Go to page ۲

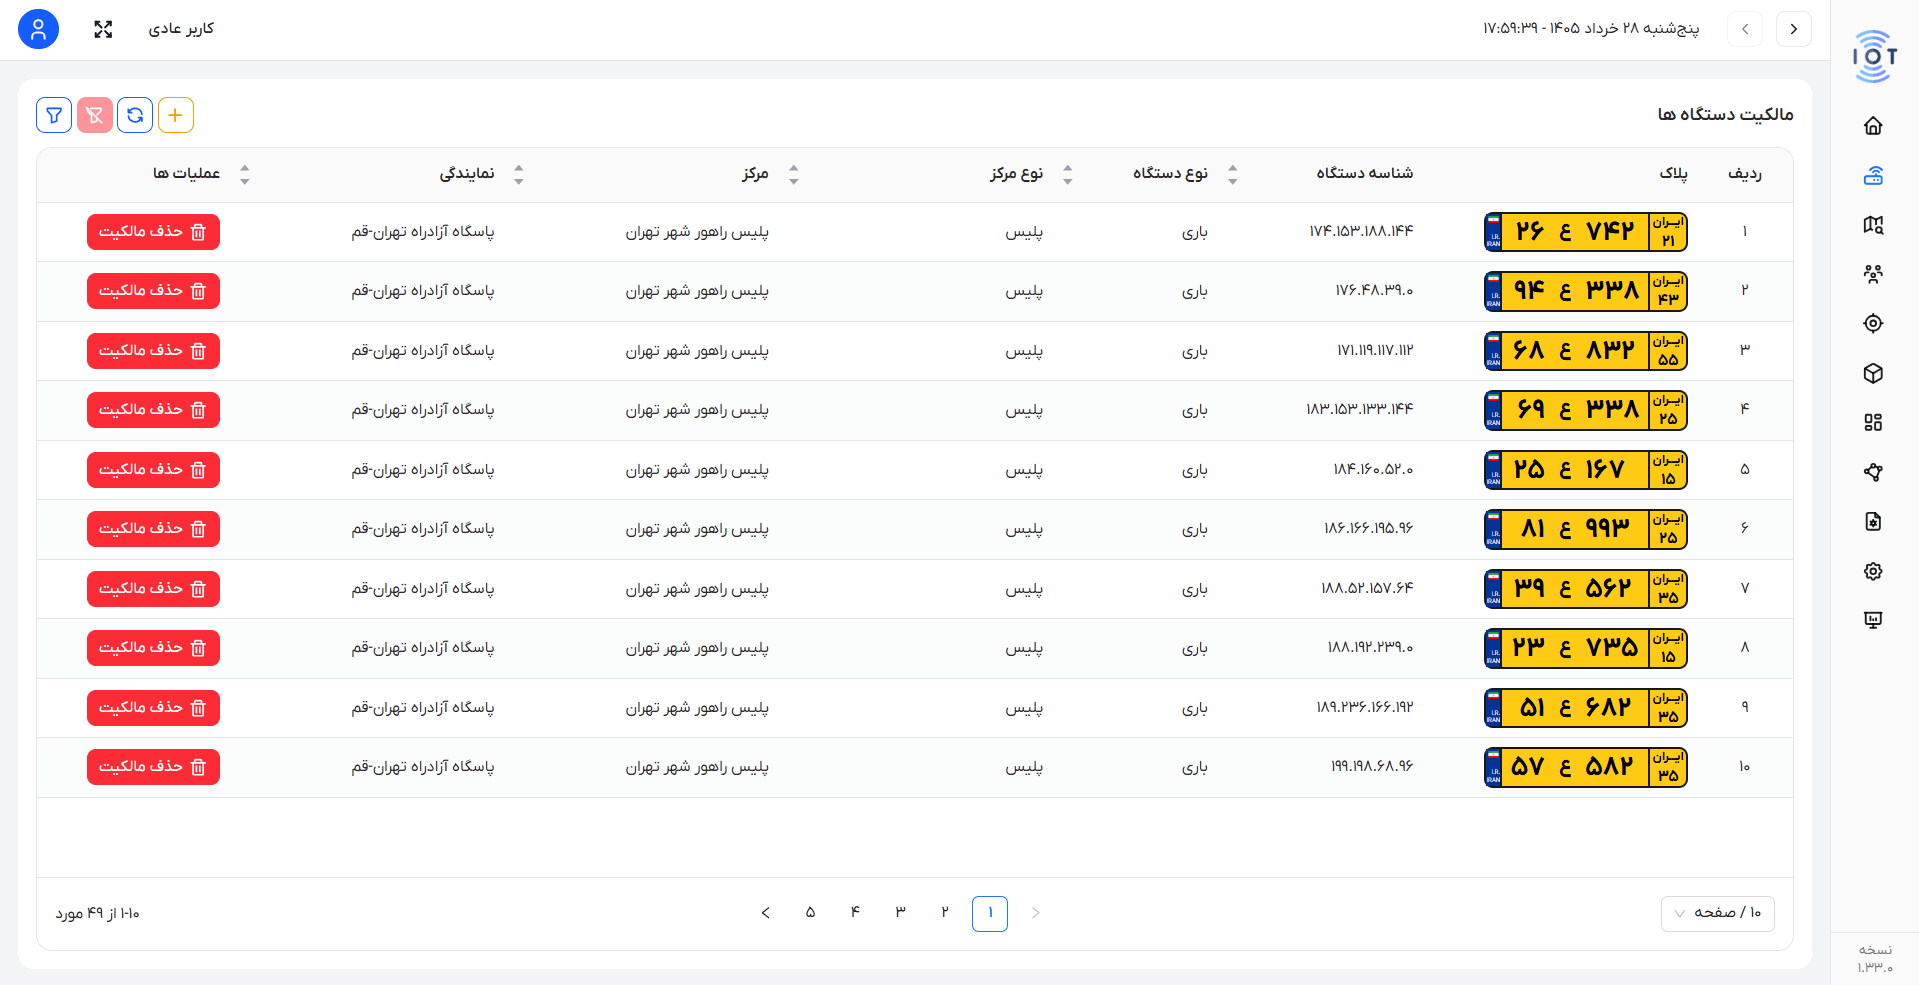tap(944, 913)
